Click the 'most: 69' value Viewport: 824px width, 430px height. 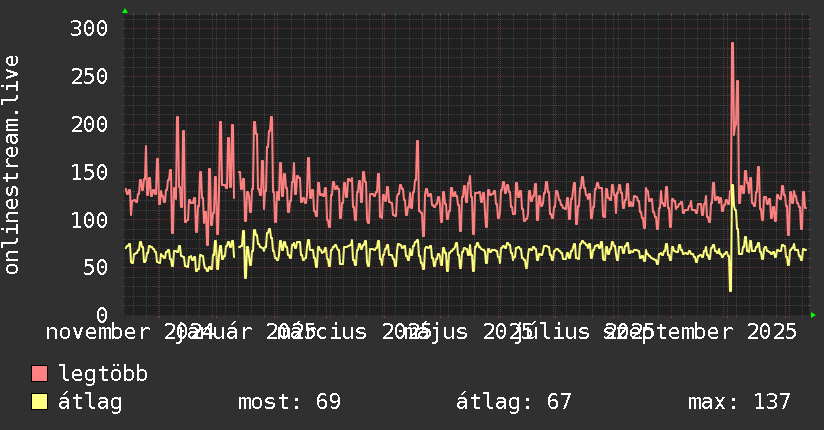pyautogui.click(x=289, y=402)
